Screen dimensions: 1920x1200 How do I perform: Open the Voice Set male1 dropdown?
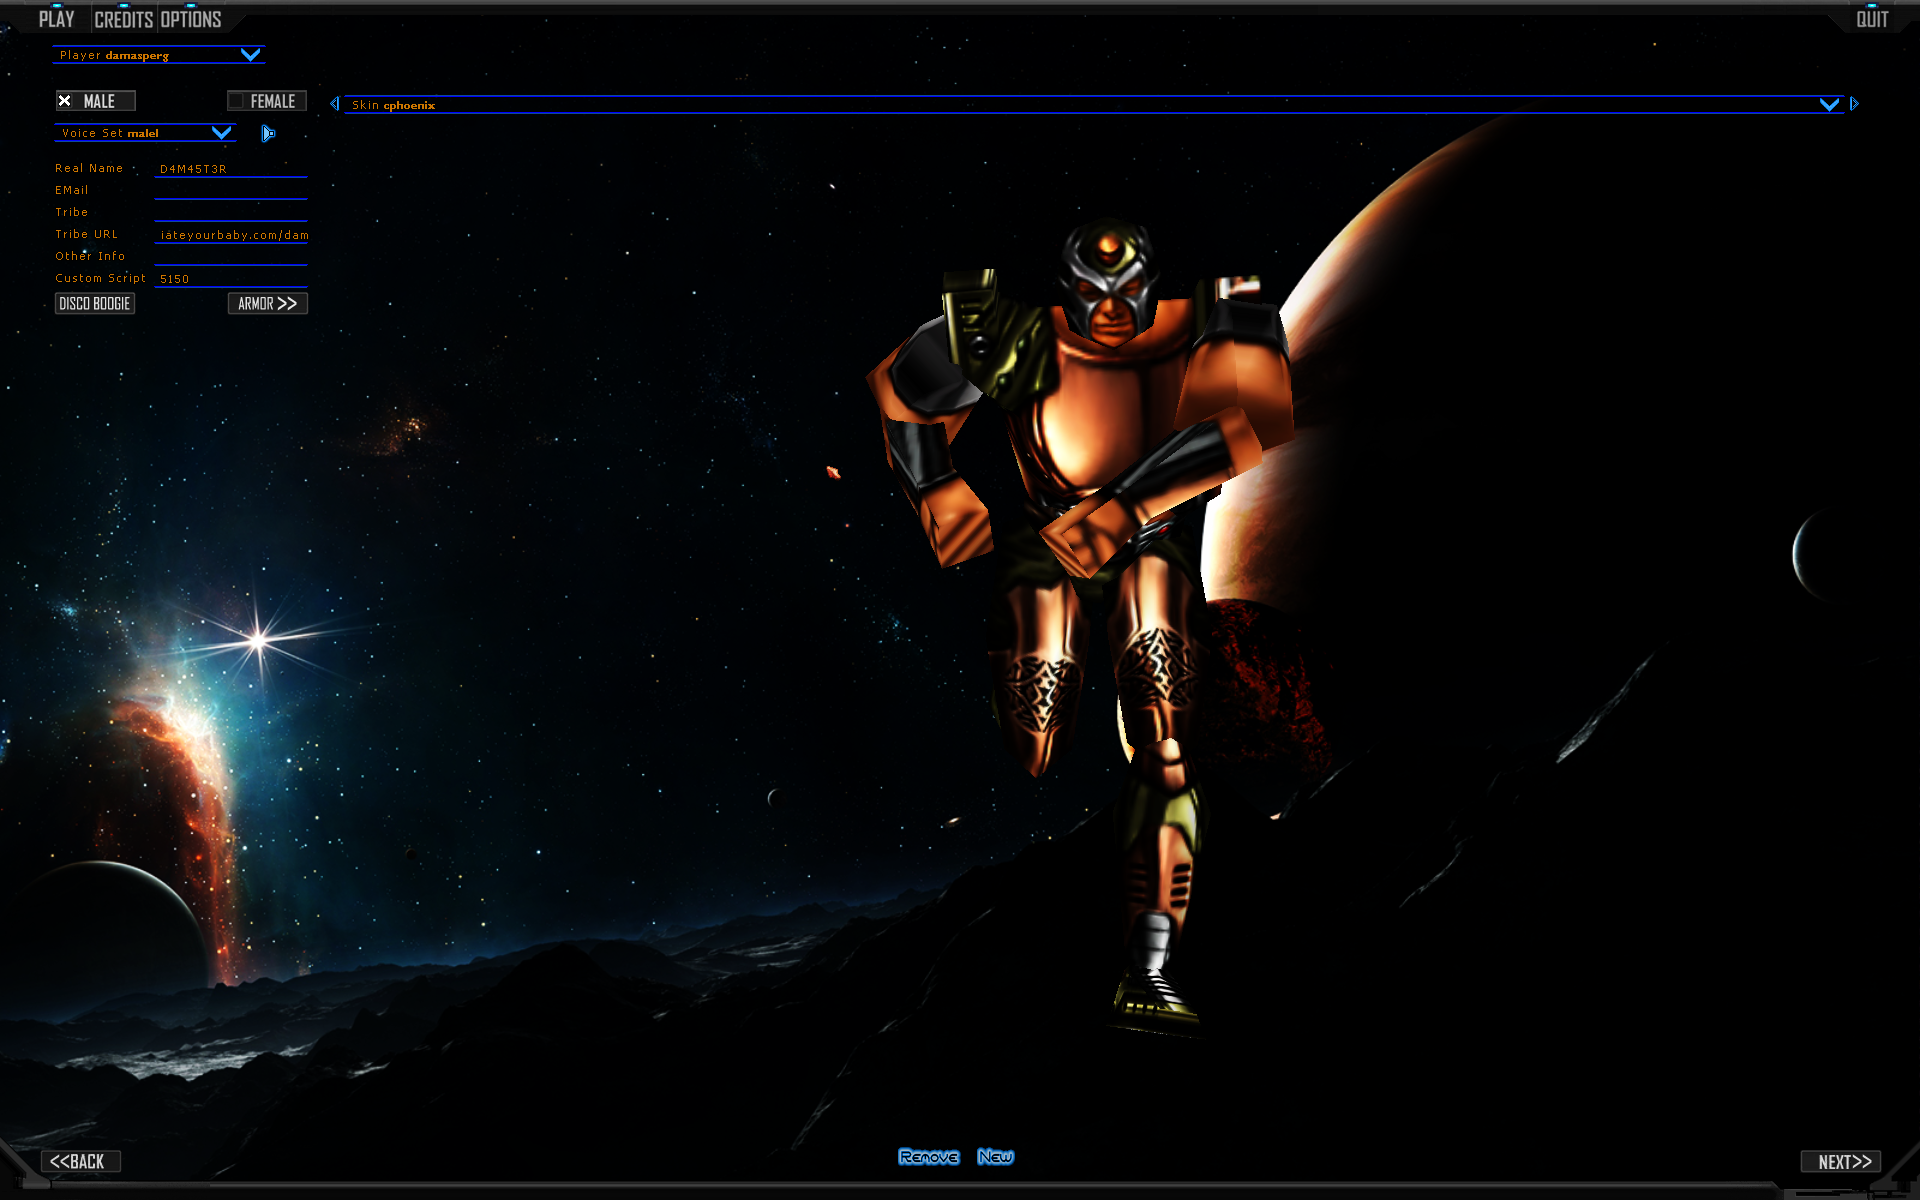221,133
